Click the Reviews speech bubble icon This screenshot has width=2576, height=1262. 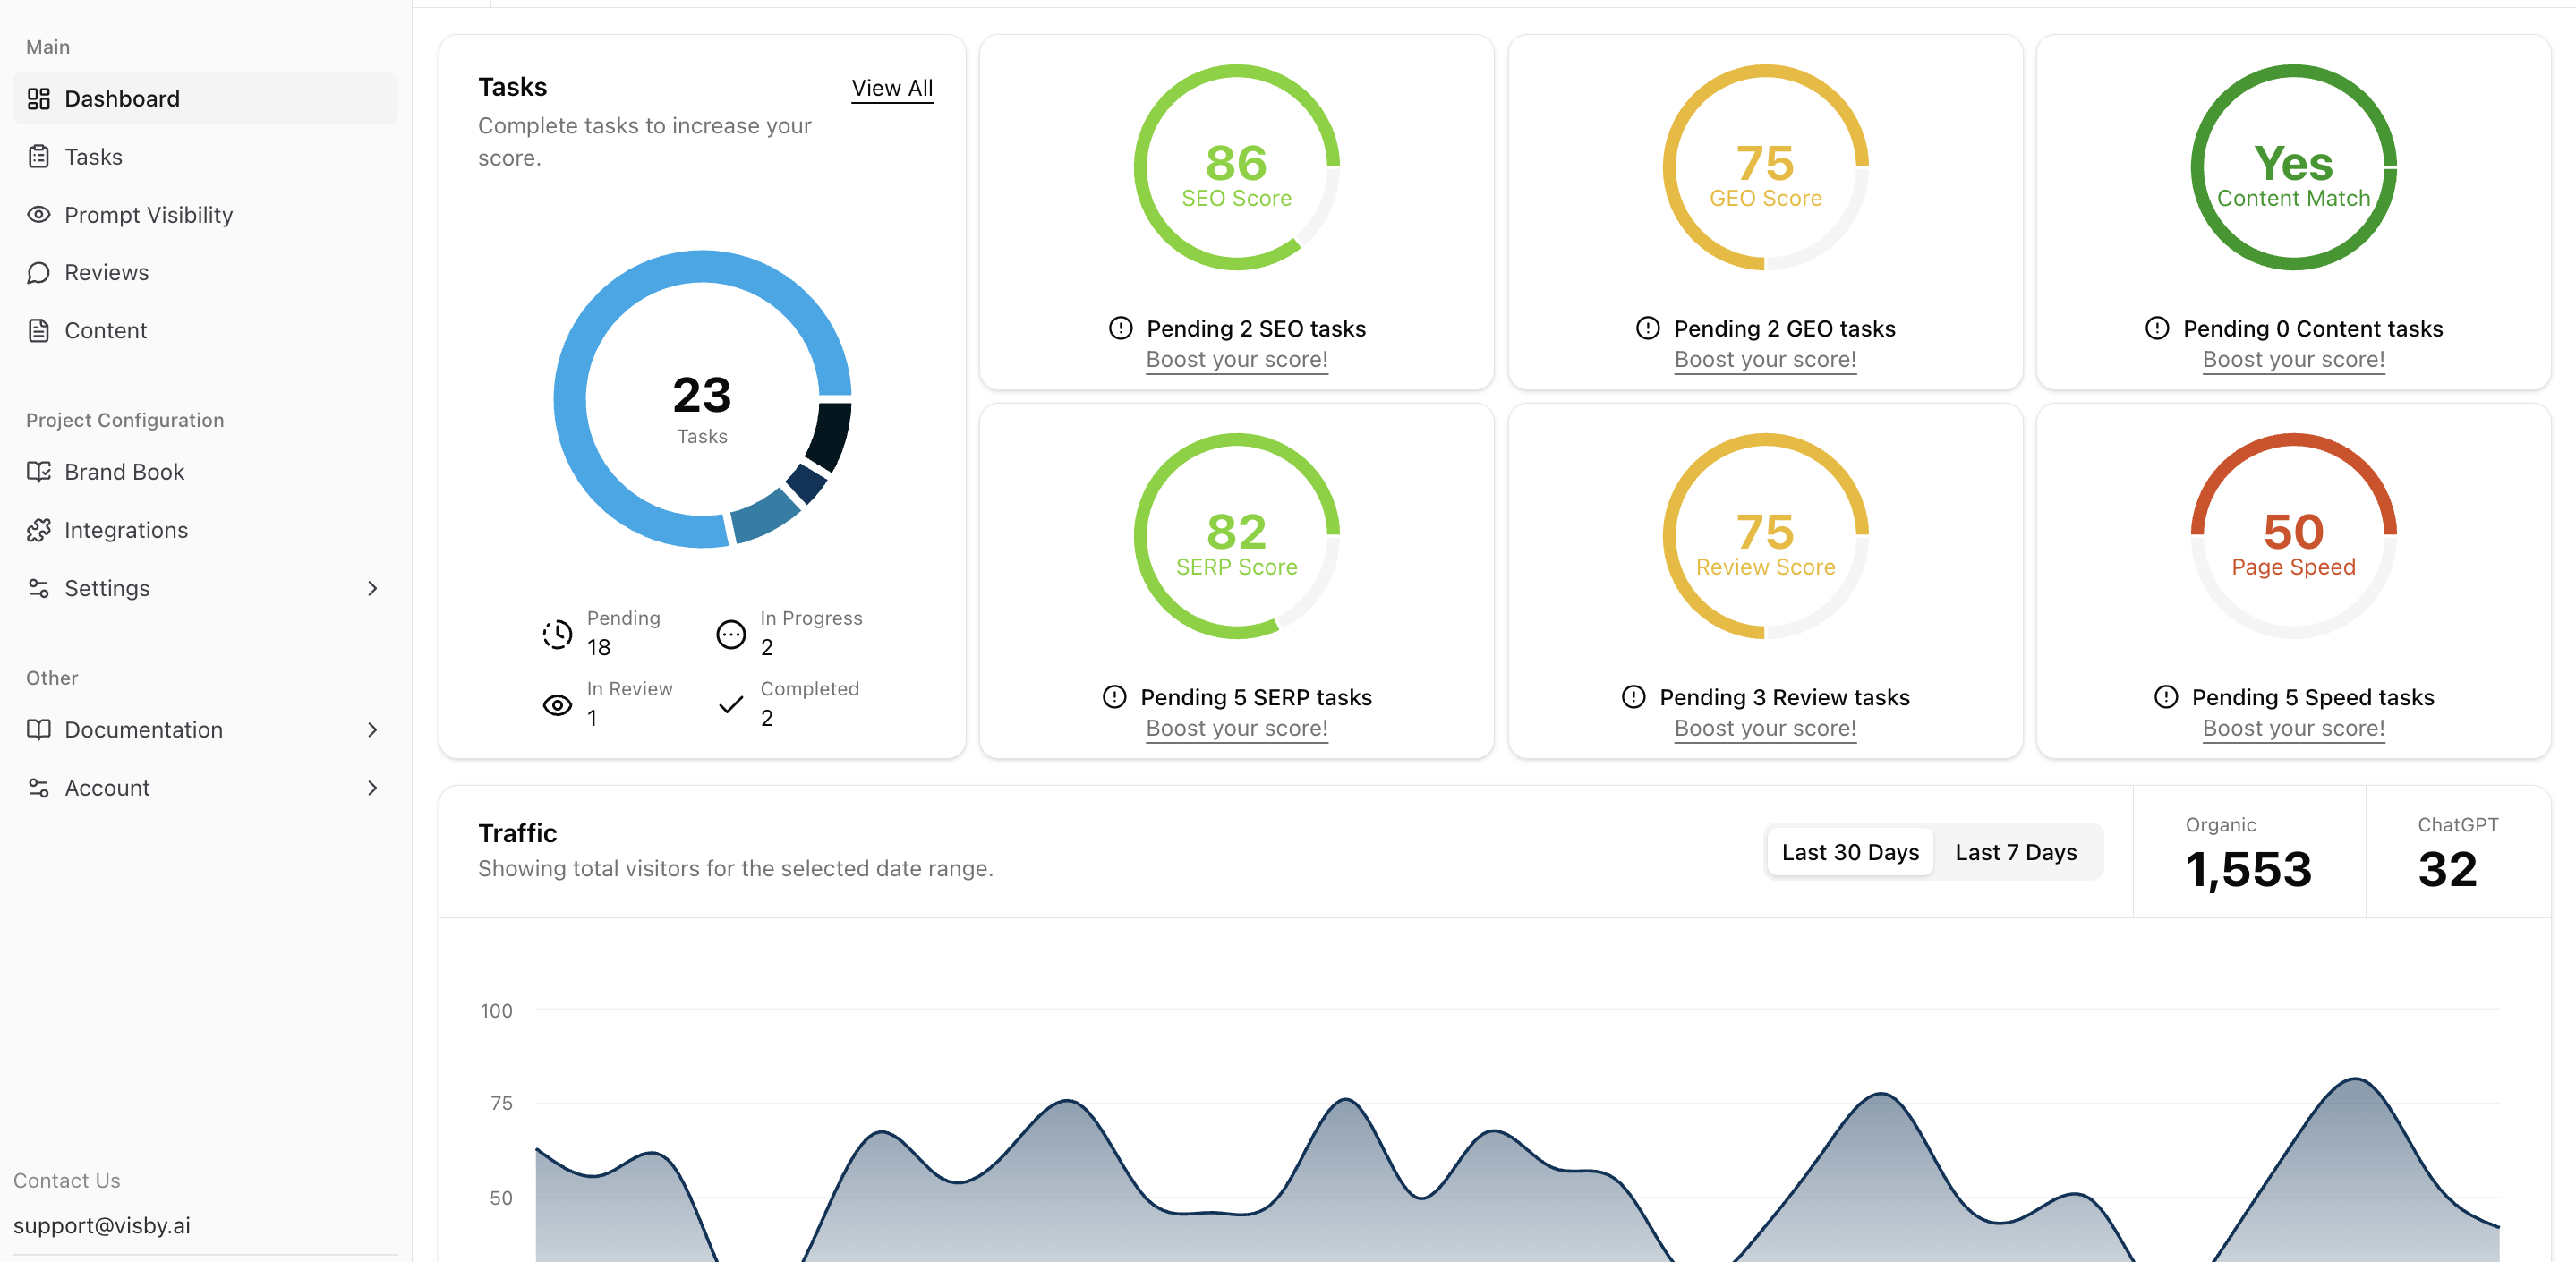[x=39, y=272]
